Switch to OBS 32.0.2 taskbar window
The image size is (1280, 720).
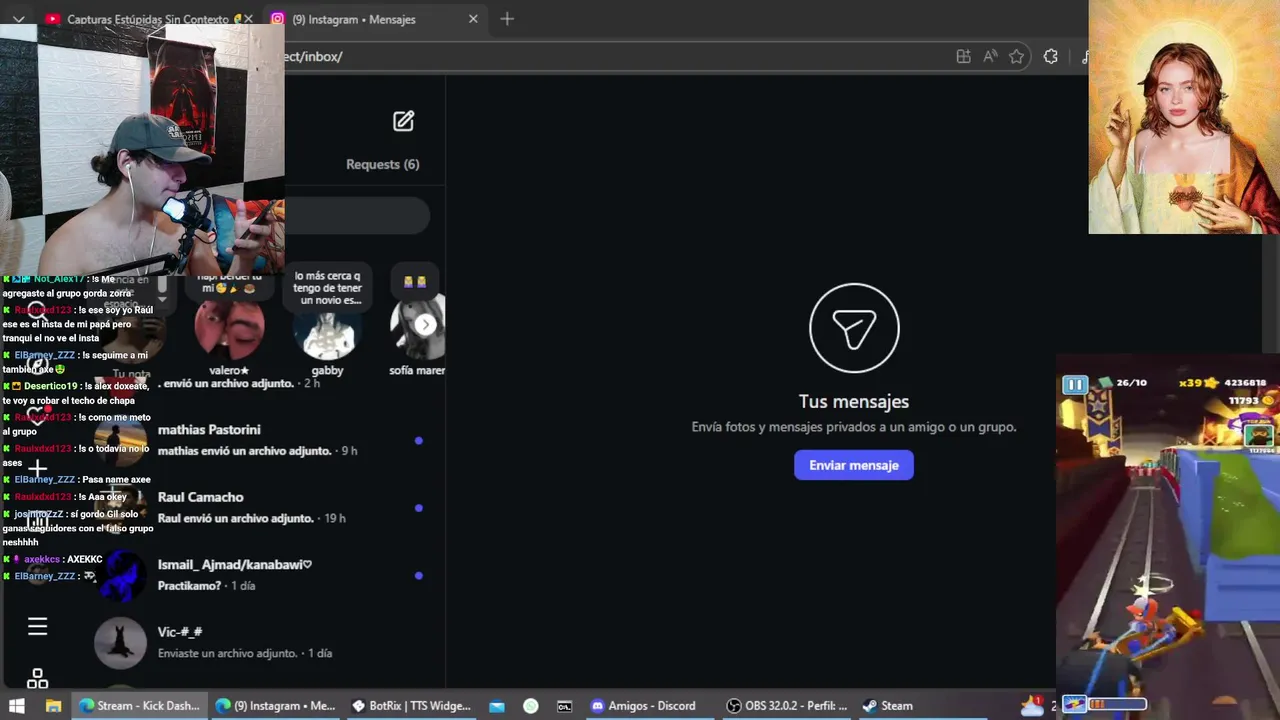click(787, 706)
